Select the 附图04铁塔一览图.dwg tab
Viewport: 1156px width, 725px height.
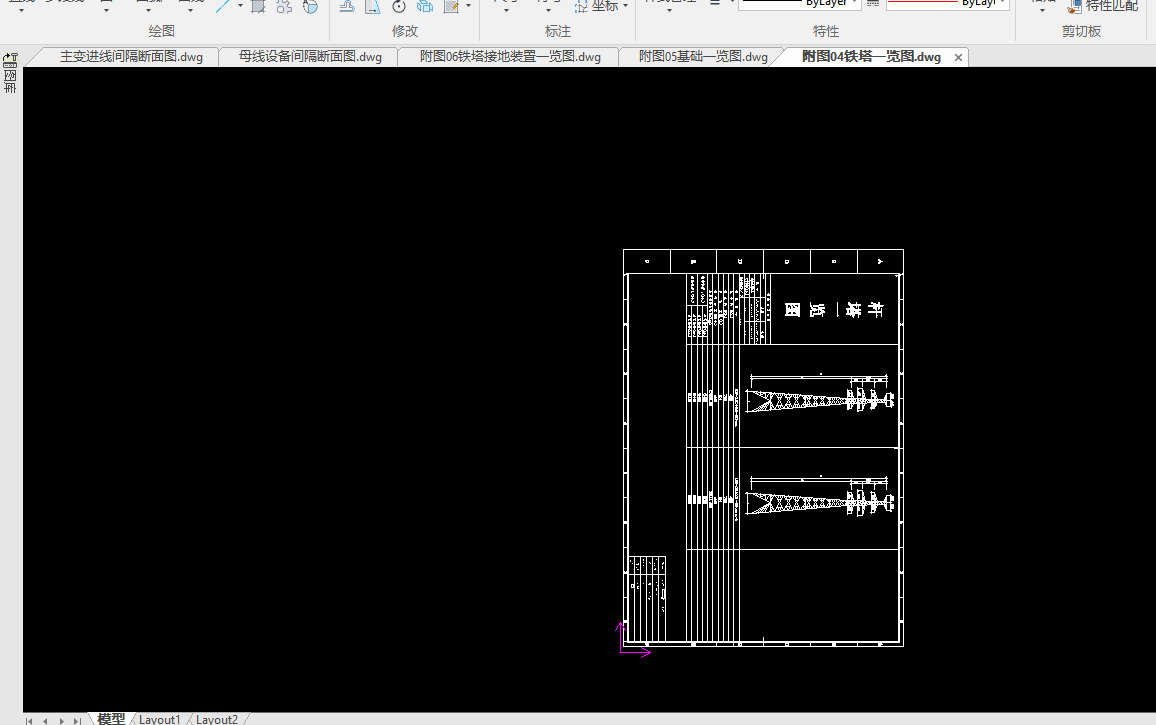click(871, 57)
